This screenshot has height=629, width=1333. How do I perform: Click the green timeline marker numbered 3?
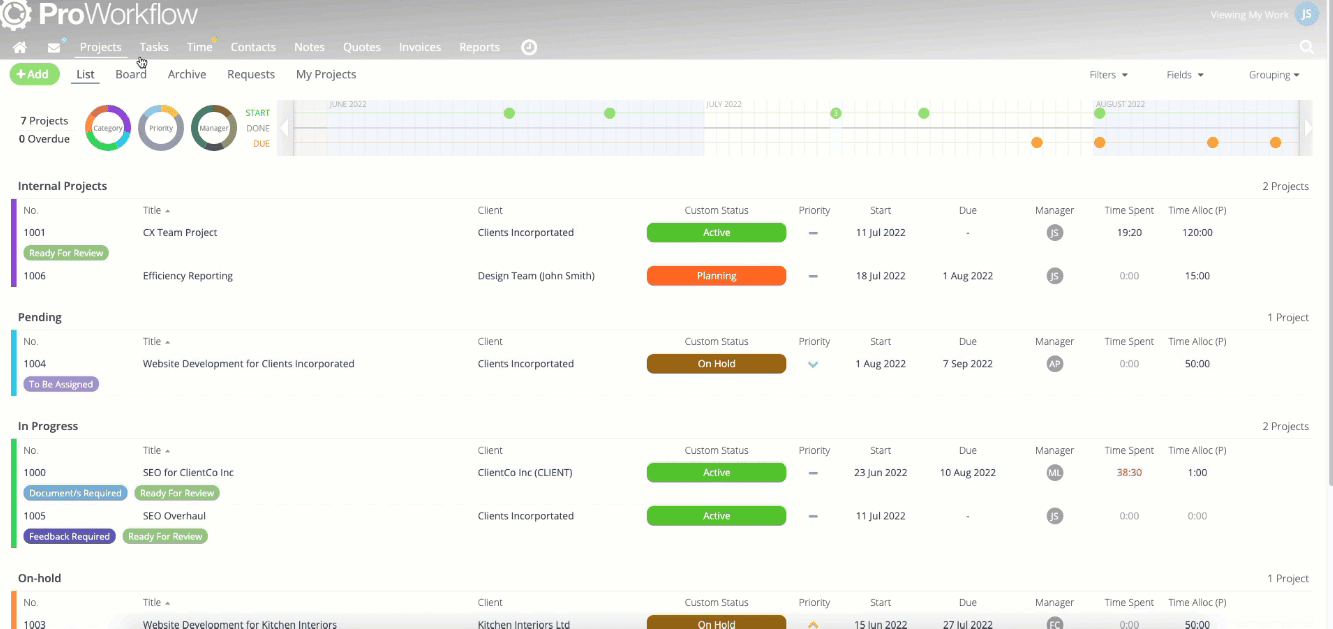click(836, 114)
